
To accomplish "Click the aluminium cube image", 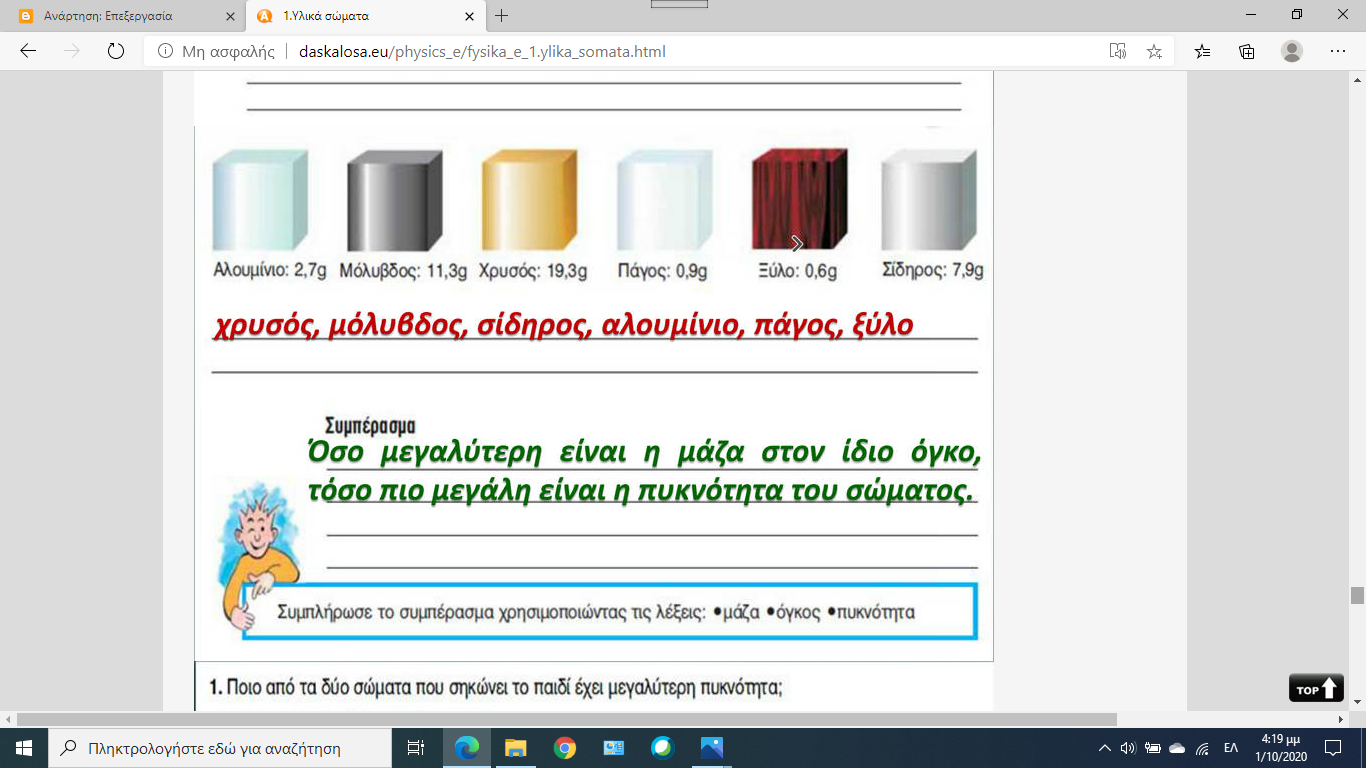I will pyautogui.click(x=260, y=200).
